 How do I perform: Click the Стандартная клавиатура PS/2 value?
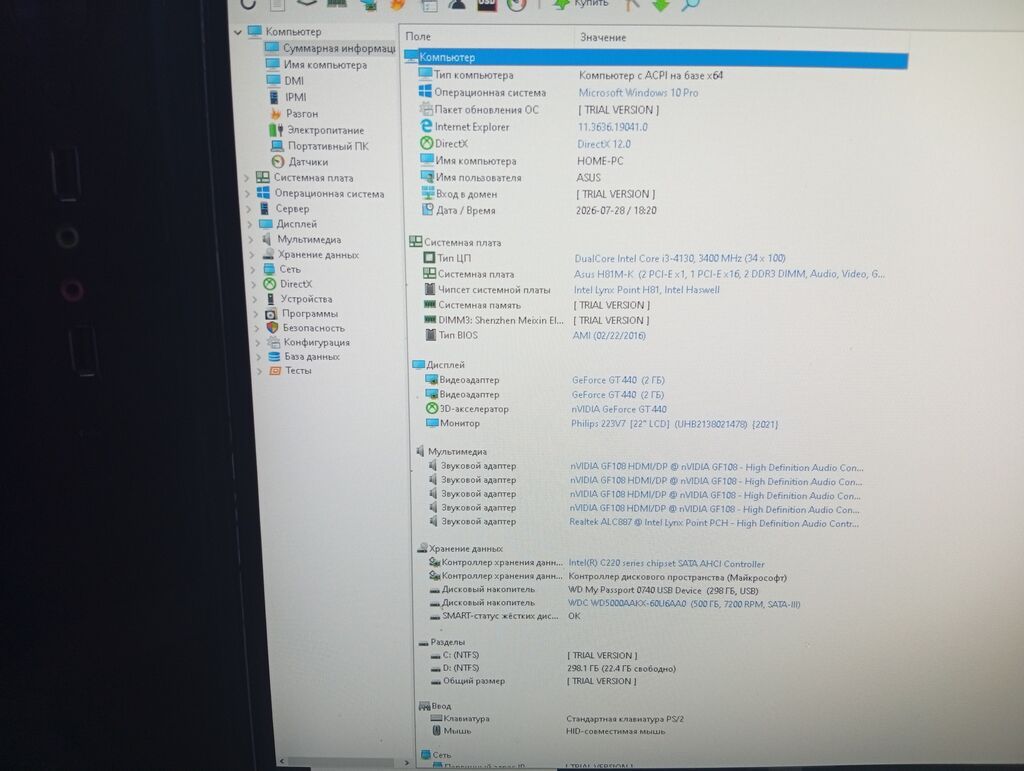point(624,718)
